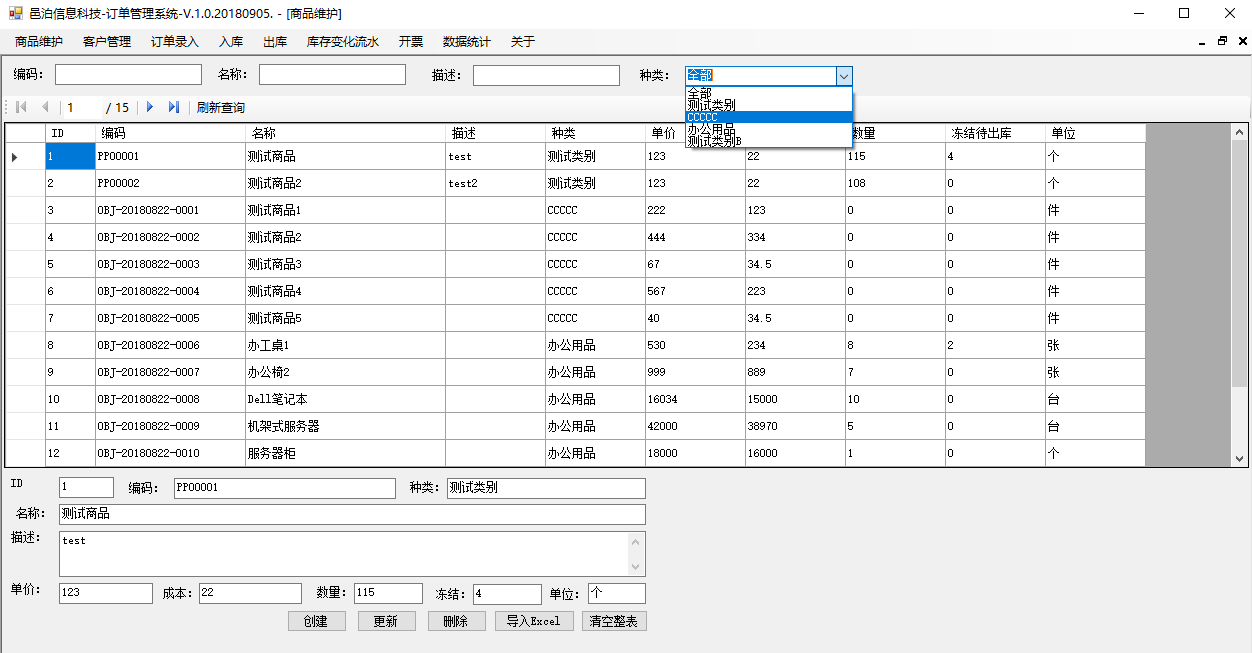Go to previous page arrow icon
The height and width of the screenshot is (653, 1252).
click(45, 107)
